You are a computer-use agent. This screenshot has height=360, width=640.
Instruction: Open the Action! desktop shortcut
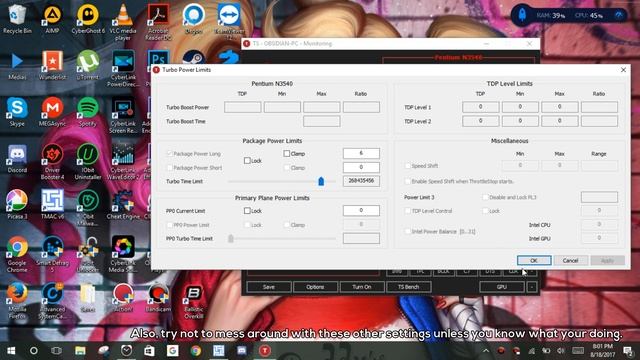coord(123,297)
